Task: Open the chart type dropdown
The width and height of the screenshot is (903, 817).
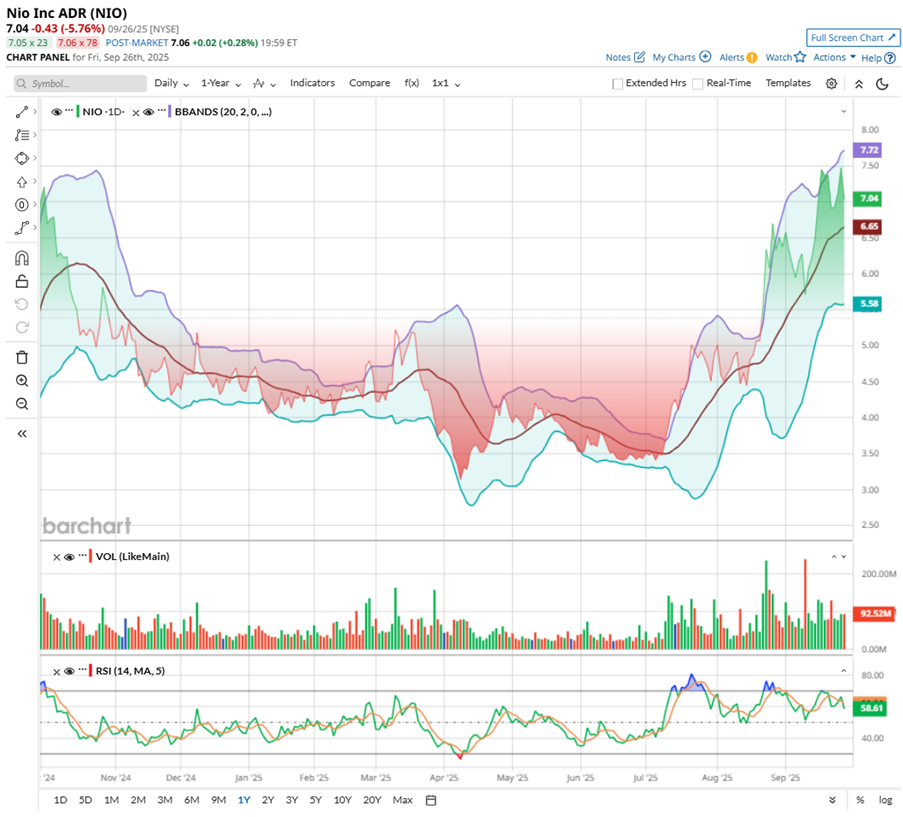Action: pyautogui.click(x=264, y=84)
